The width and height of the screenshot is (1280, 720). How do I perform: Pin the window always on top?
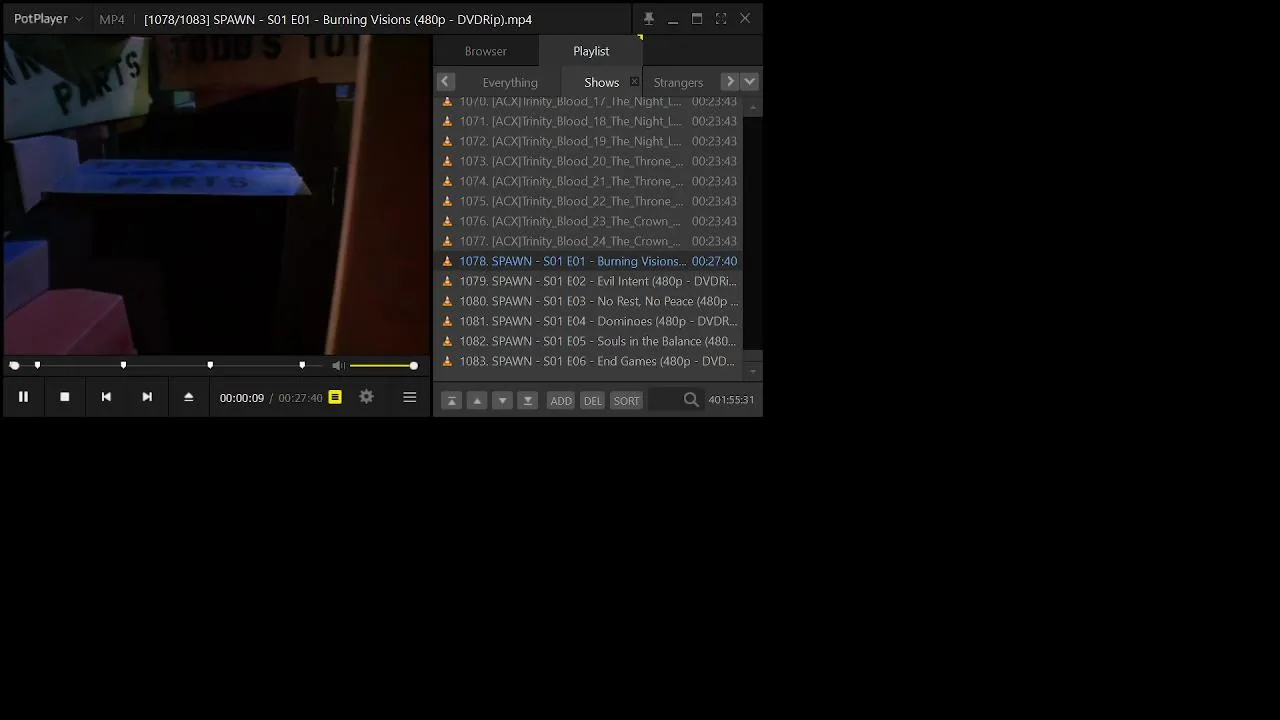(648, 18)
